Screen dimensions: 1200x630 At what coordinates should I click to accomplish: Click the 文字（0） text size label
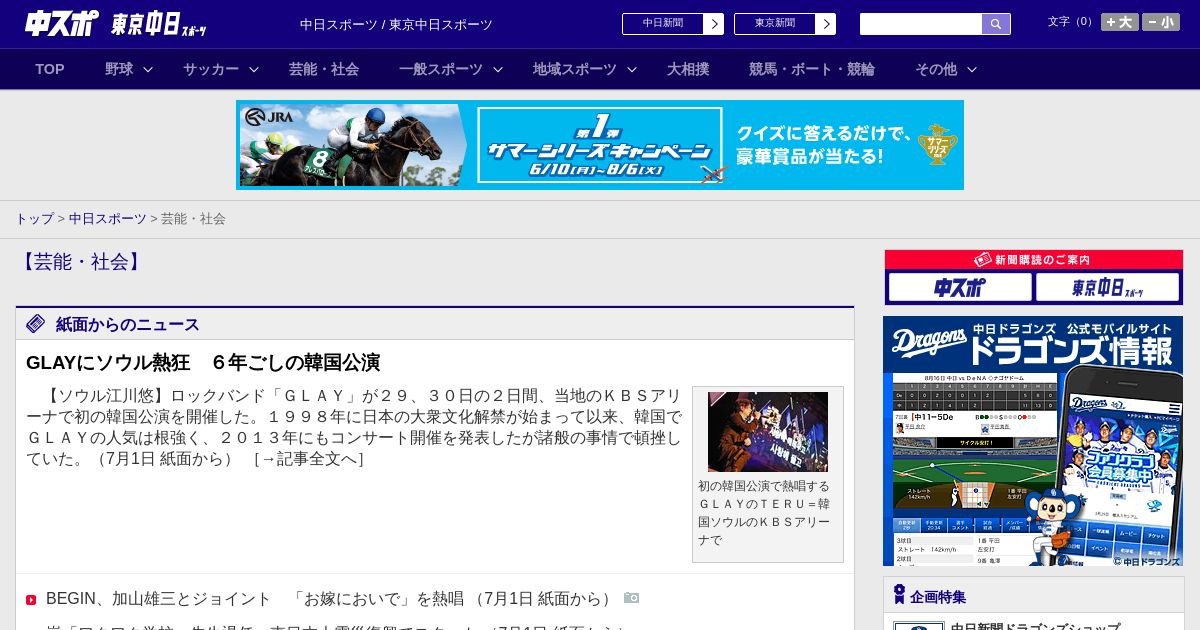tap(1072, 22)
